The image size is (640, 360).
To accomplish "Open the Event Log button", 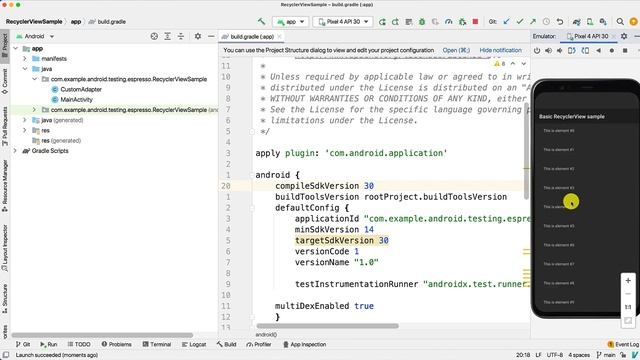I will 623,344.
